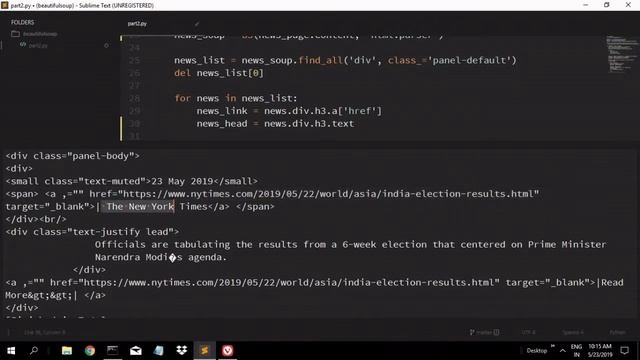
Task: Open Windows search from the taskbar
Action: pos(34,351)
